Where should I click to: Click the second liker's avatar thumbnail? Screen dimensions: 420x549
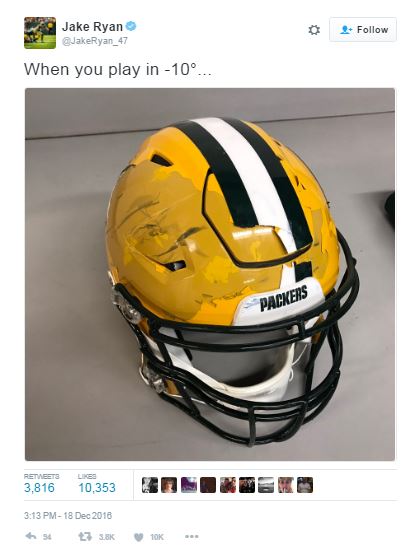pyautogui.click(x=169, y=485)
